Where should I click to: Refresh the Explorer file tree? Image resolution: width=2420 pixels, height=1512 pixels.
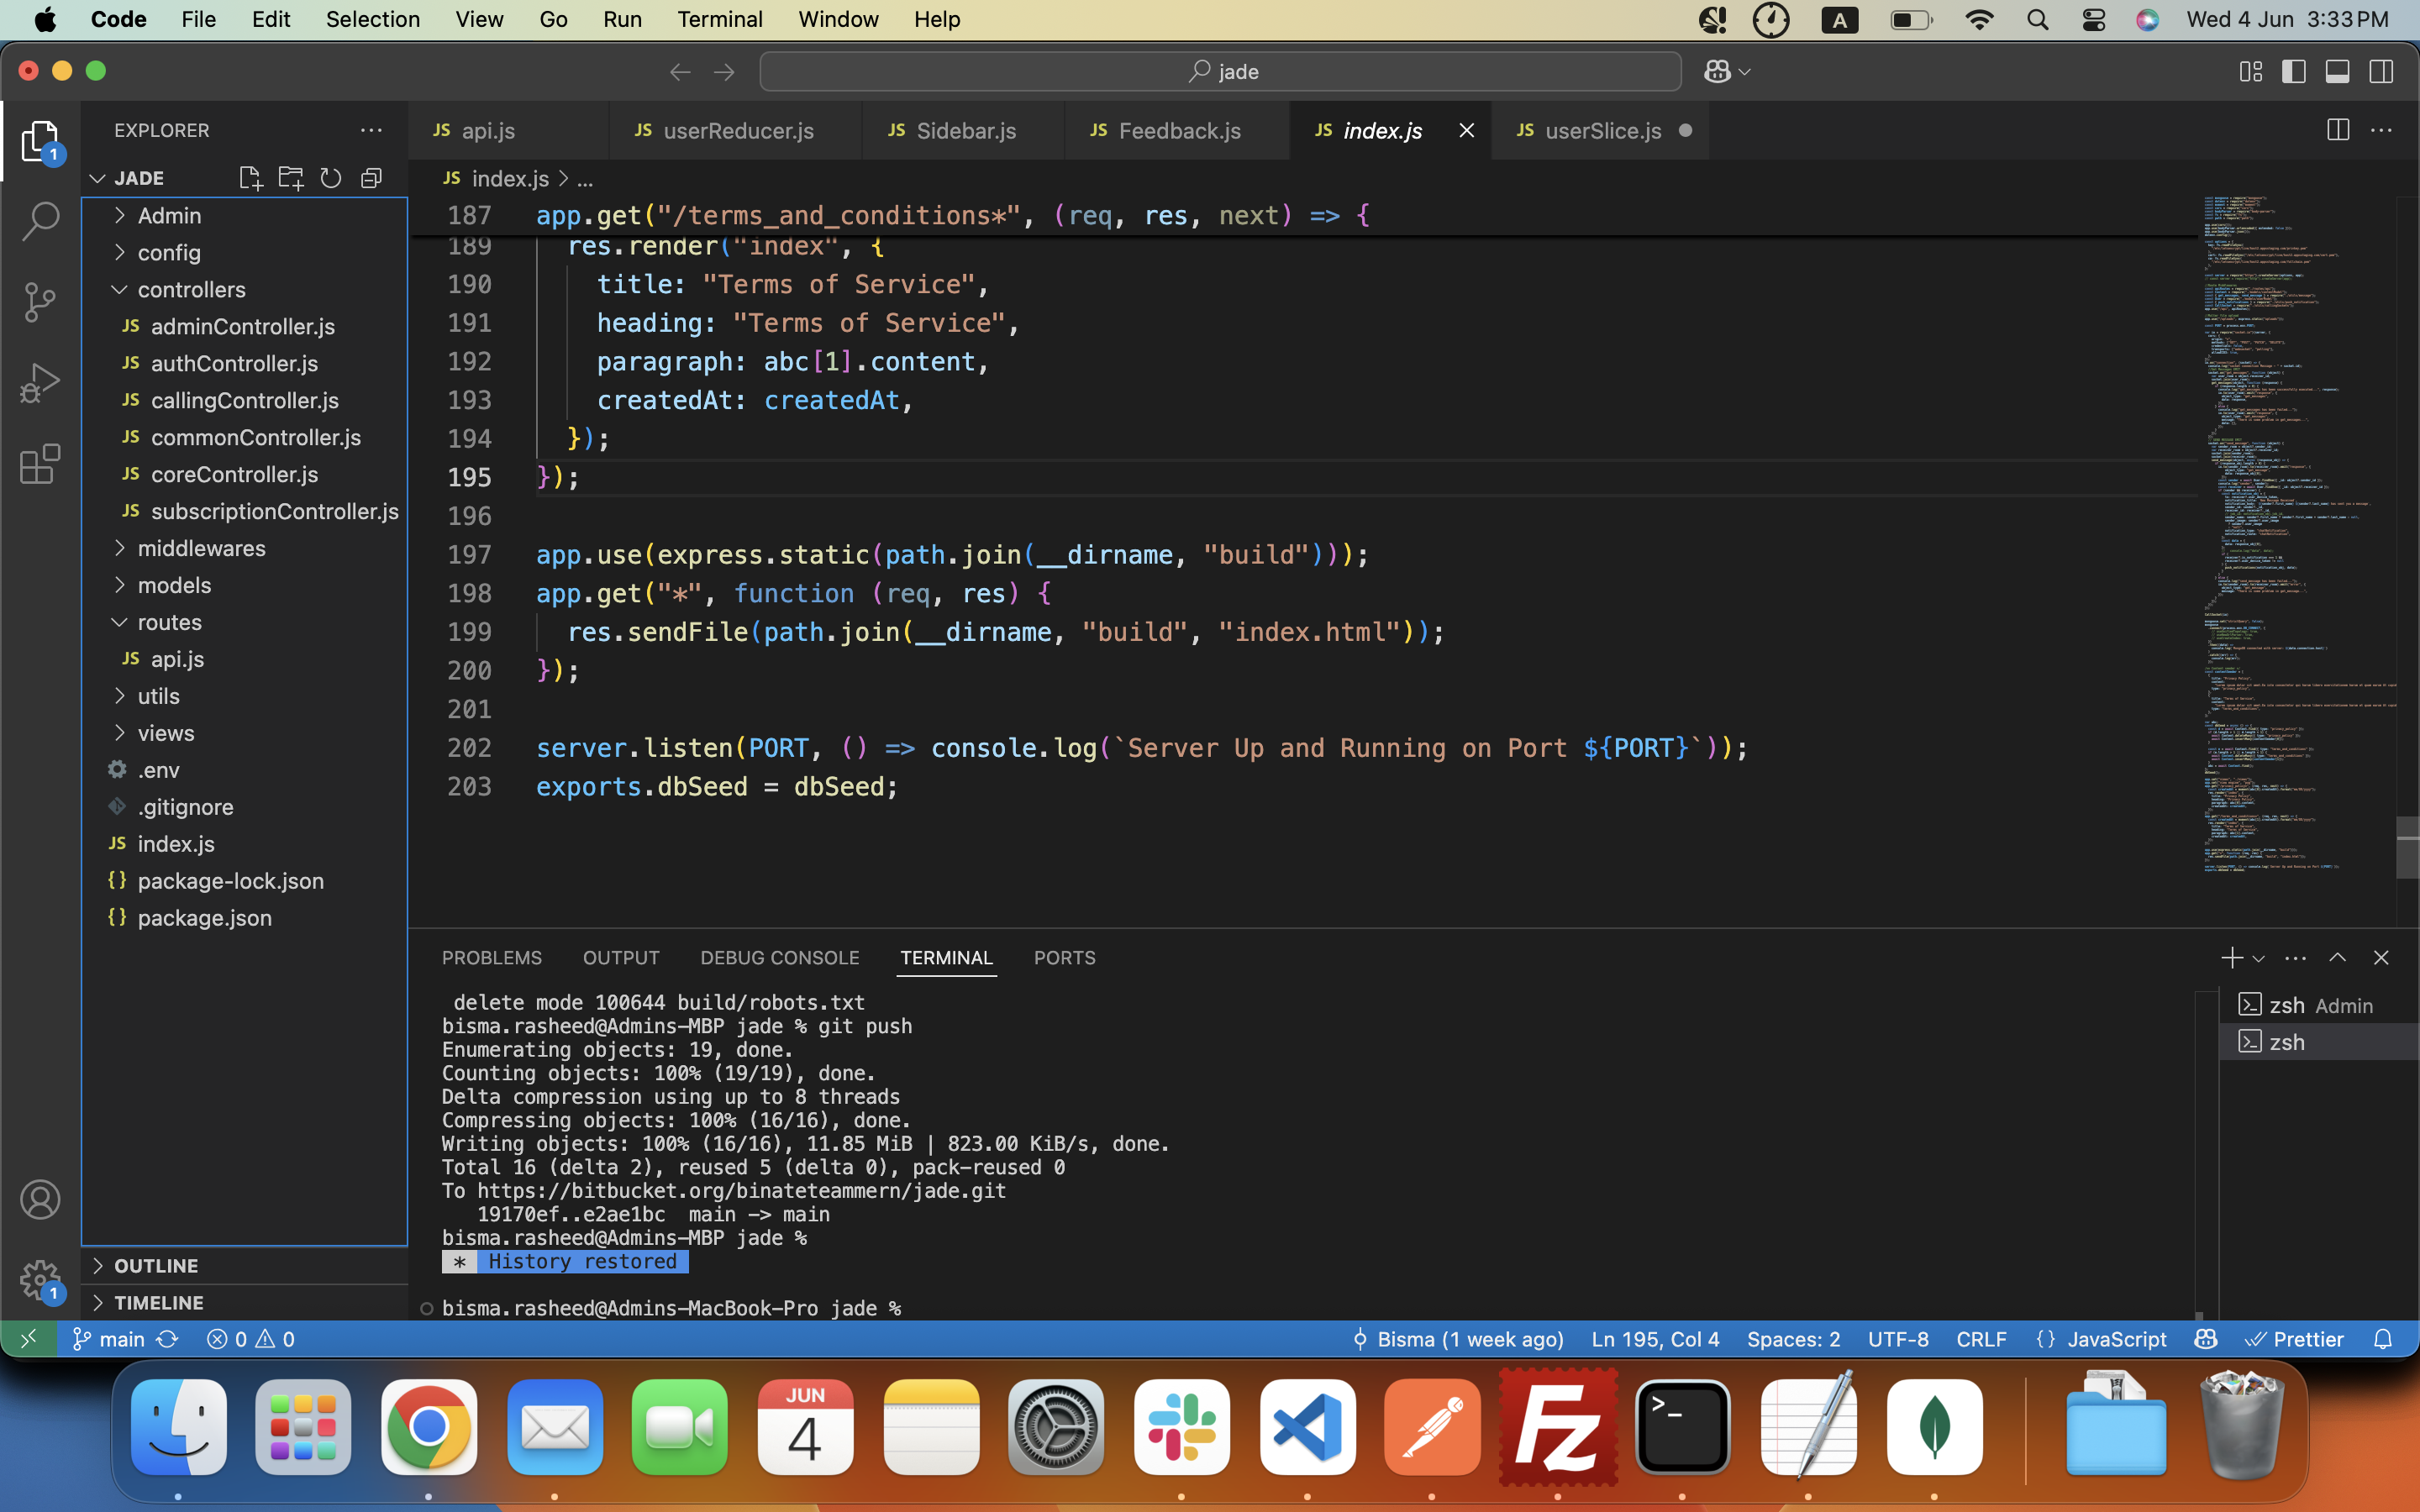(331, 178)
